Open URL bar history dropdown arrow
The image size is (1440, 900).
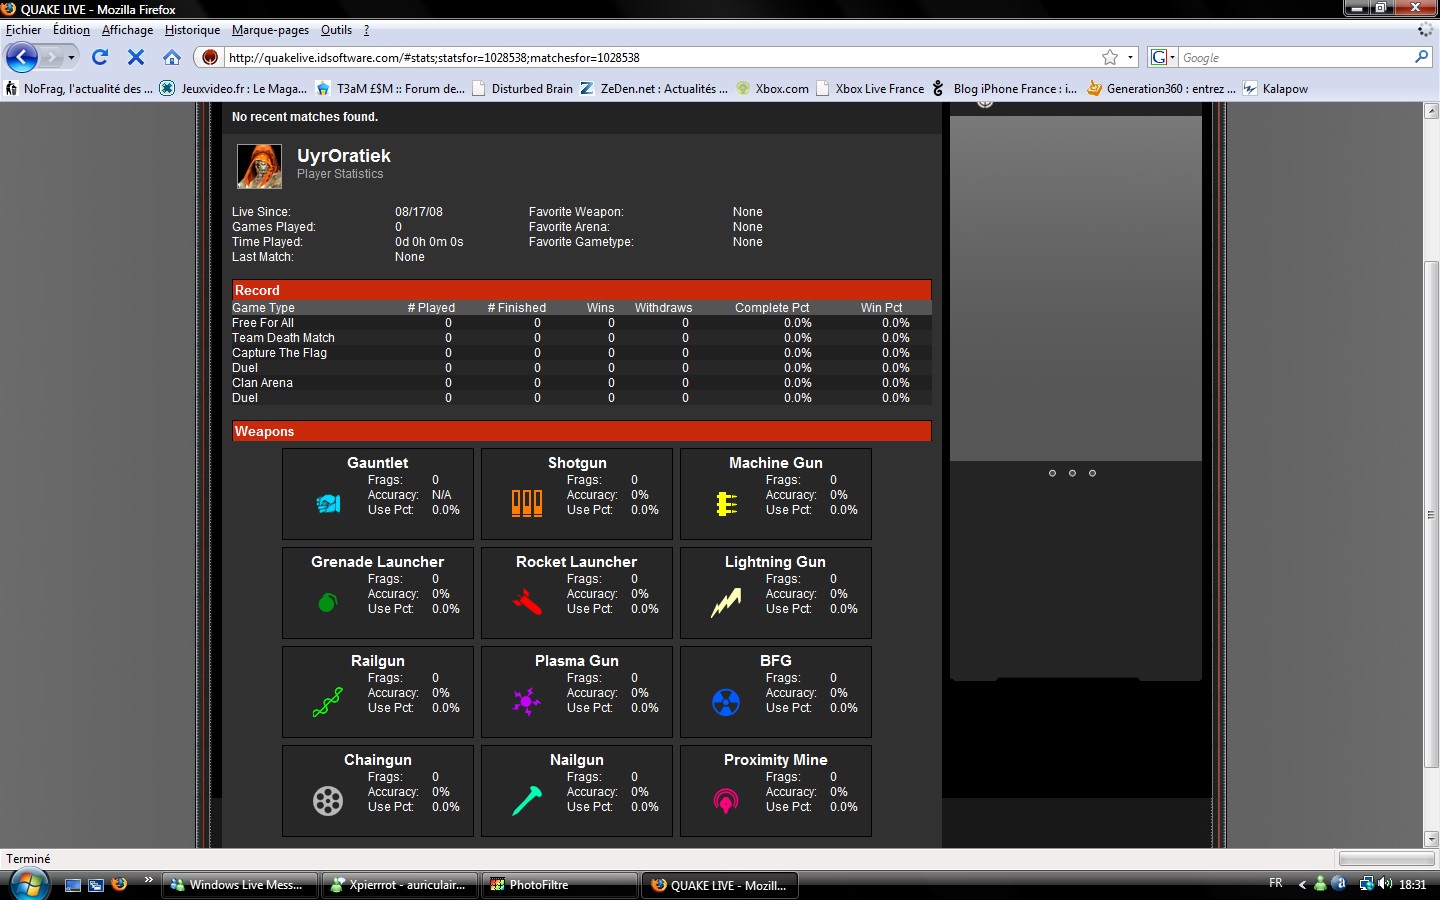1131,57
